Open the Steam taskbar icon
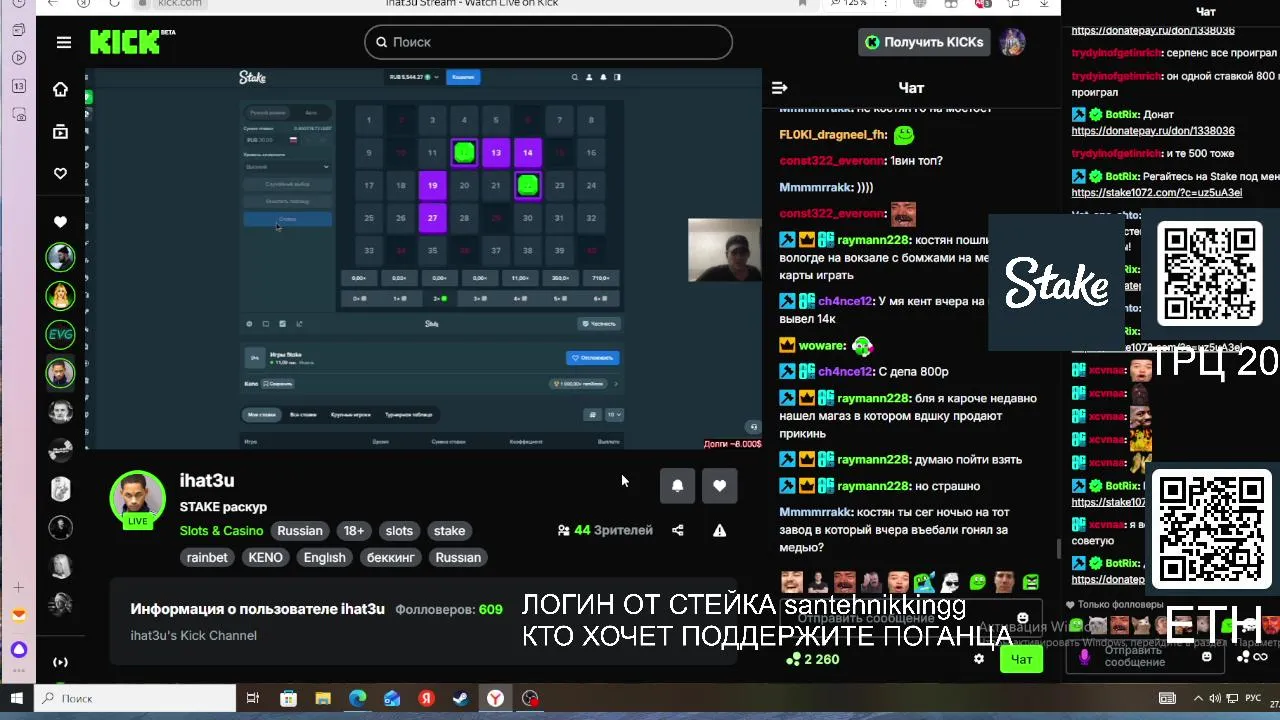This screenshot has height=720, width=1280. tap(461, 698)
